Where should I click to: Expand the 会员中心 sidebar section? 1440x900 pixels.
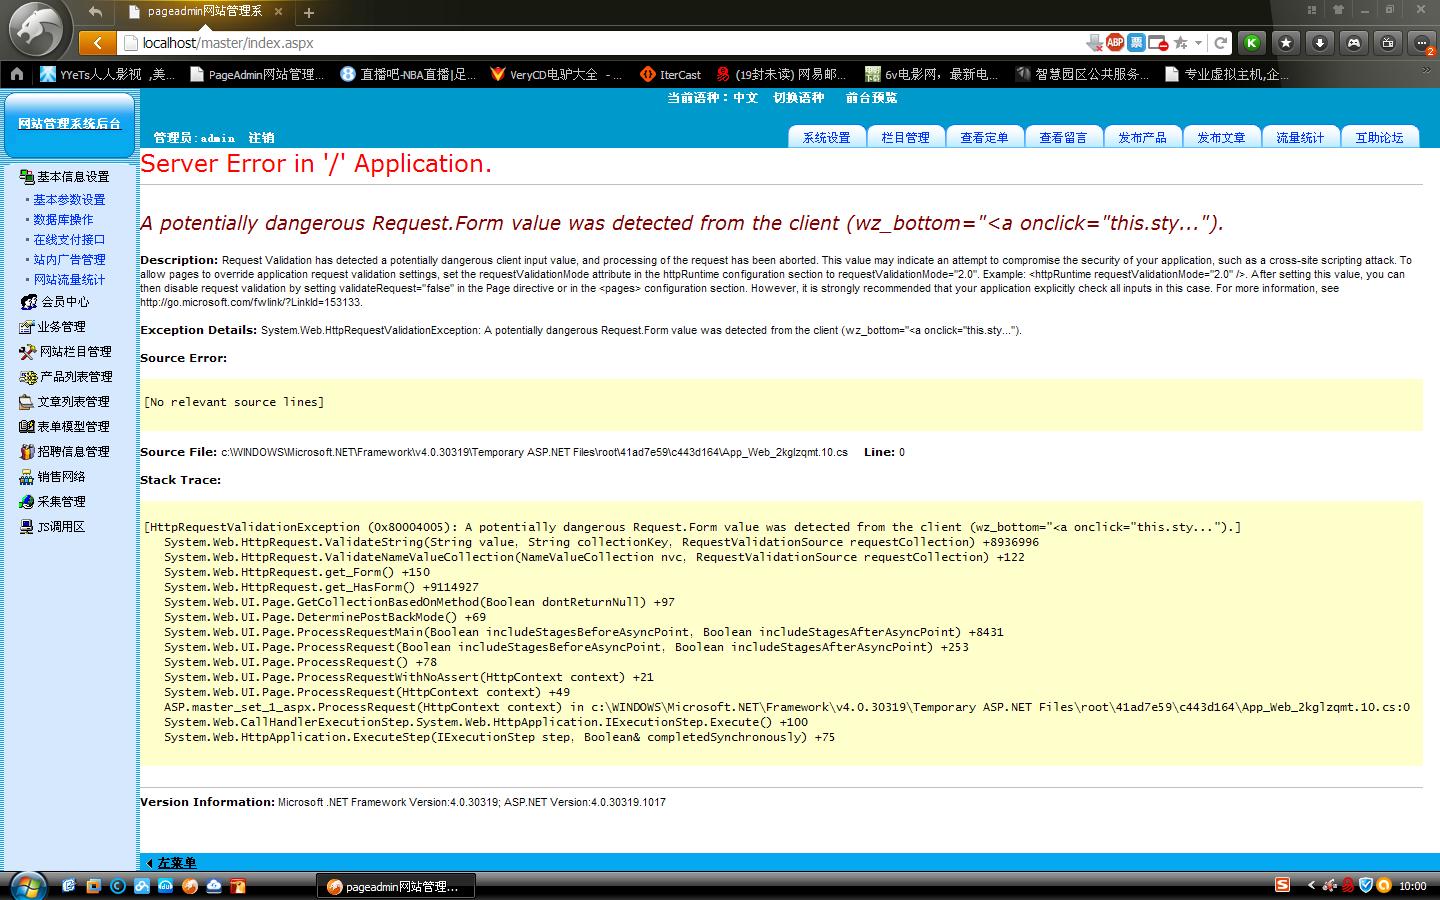(65, 302)
